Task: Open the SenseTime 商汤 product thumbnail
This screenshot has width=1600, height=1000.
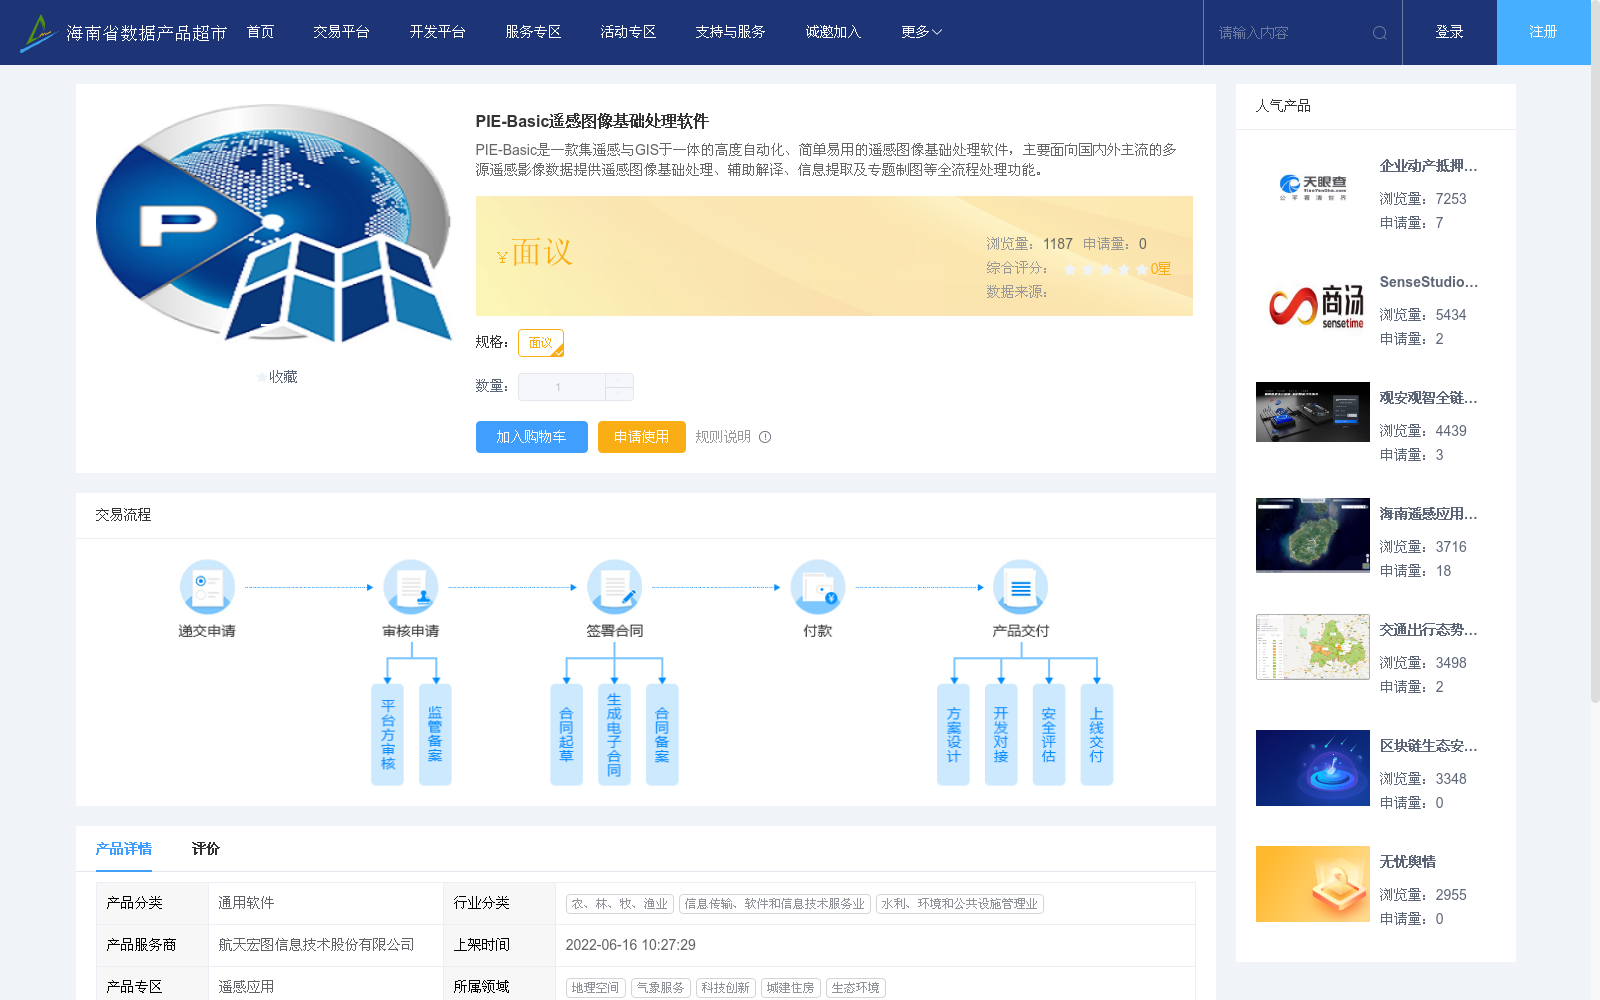Action: tap(1313, 304)
